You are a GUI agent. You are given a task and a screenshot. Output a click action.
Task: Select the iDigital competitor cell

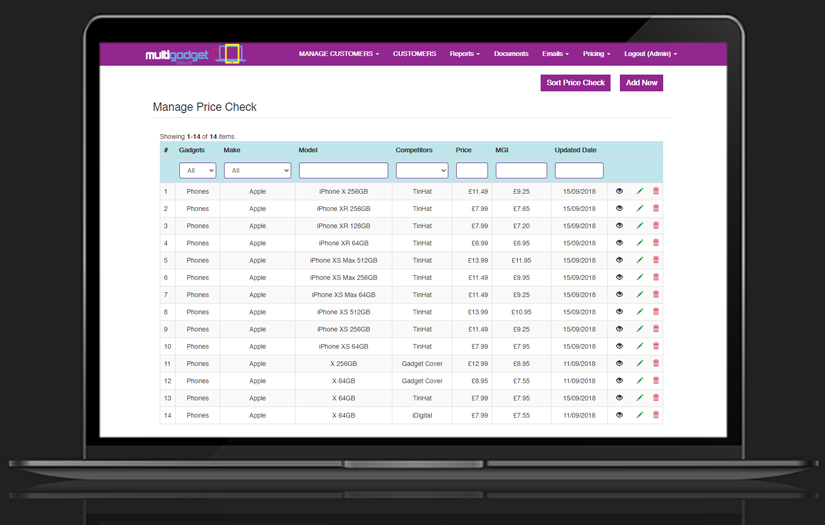[x=422, y=415]
